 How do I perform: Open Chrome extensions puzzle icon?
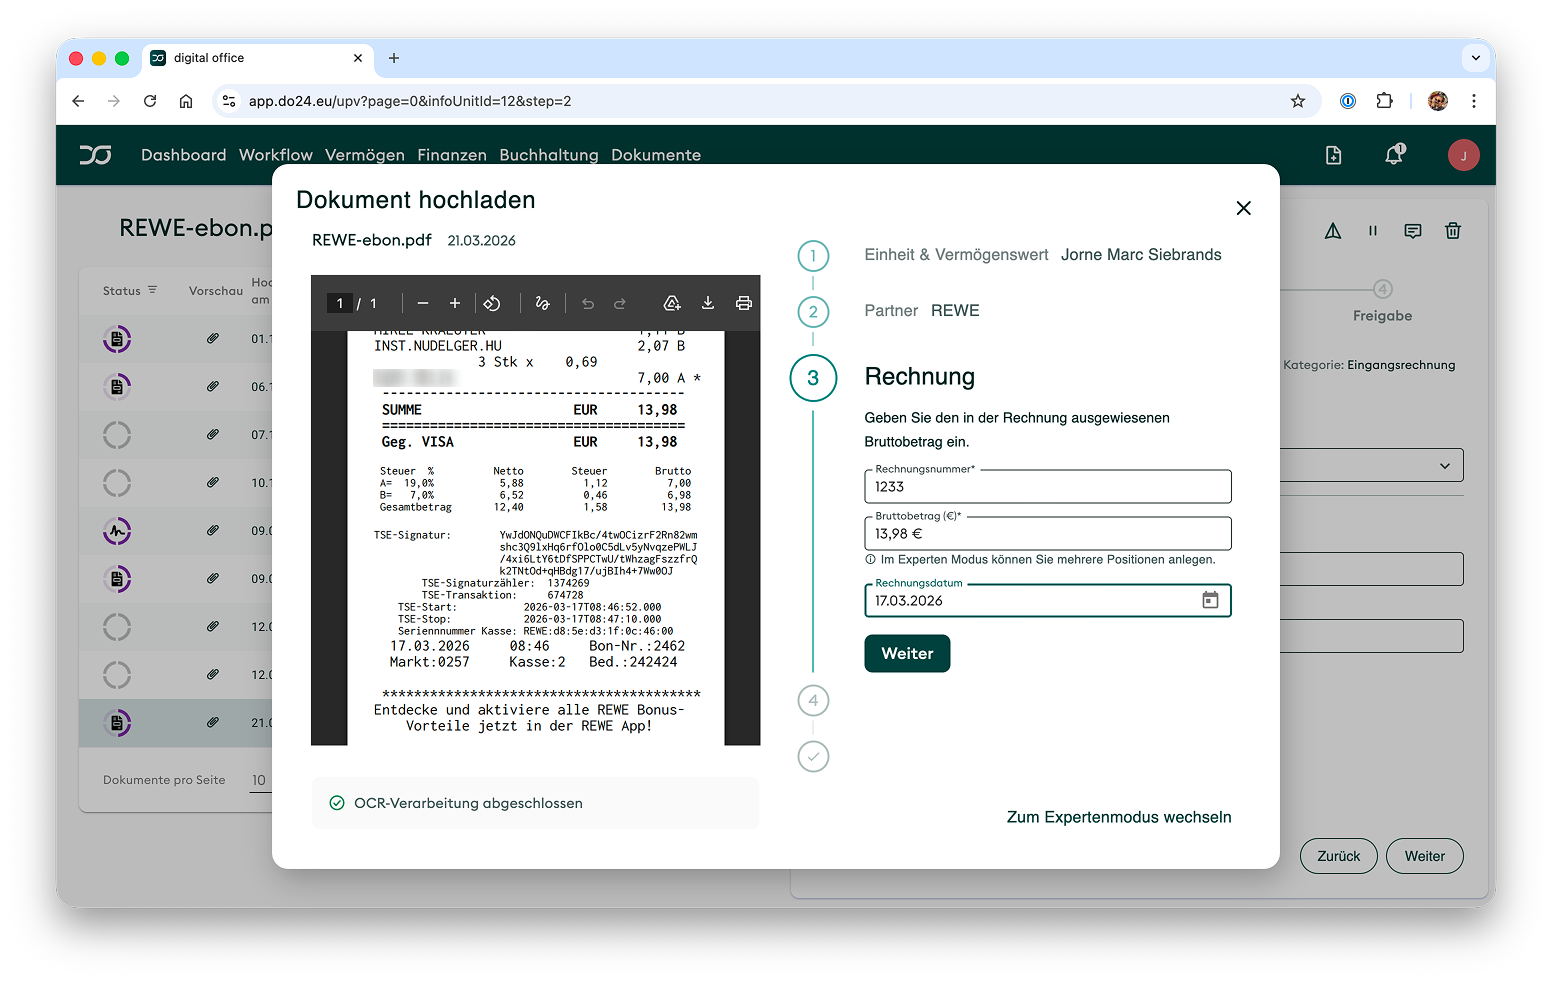click(1385, 101)
